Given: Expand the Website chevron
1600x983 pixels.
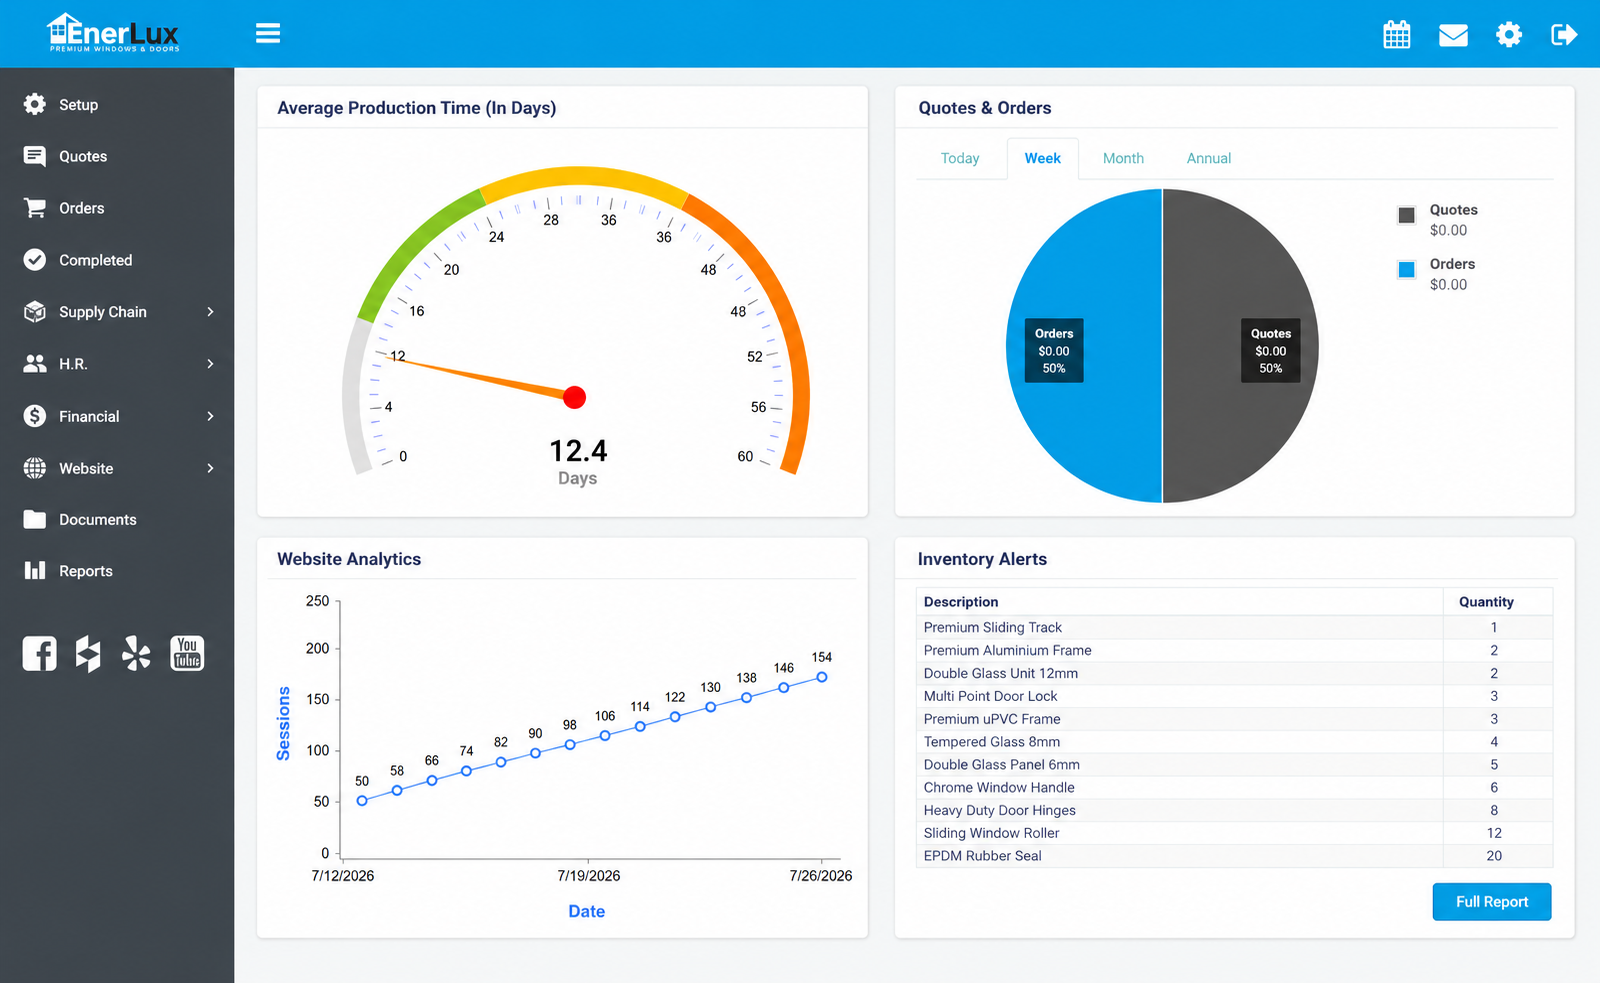Looking at the screenshot, I should [210, 468].
